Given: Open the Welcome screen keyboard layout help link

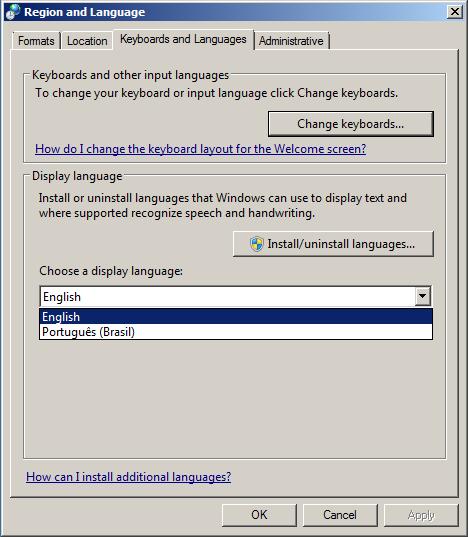Looking at the screenshot, I should 201,149.
